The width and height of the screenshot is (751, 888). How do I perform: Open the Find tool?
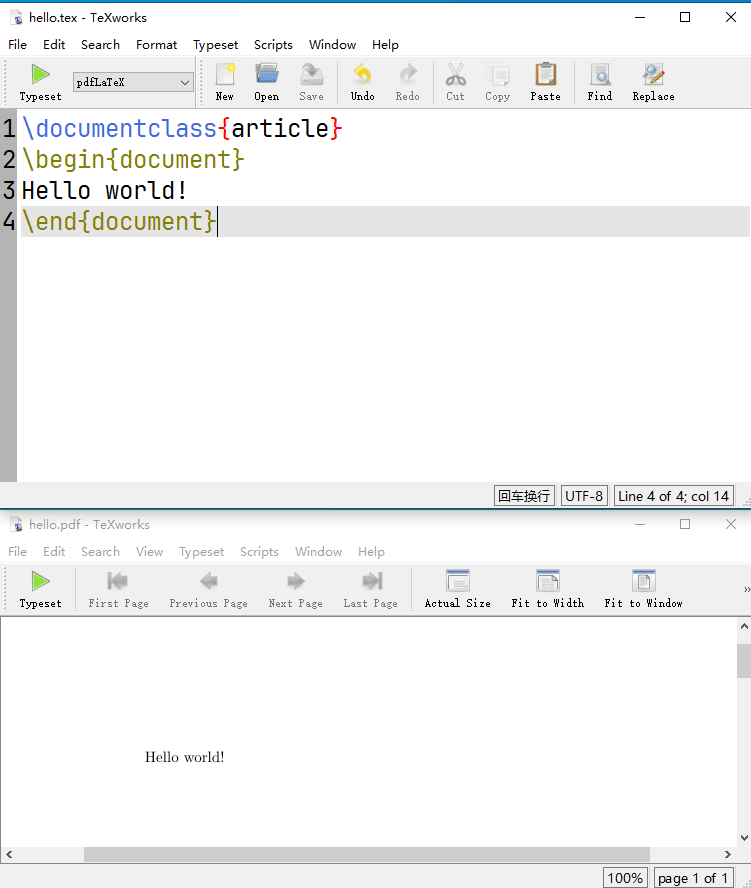(600, 83)
